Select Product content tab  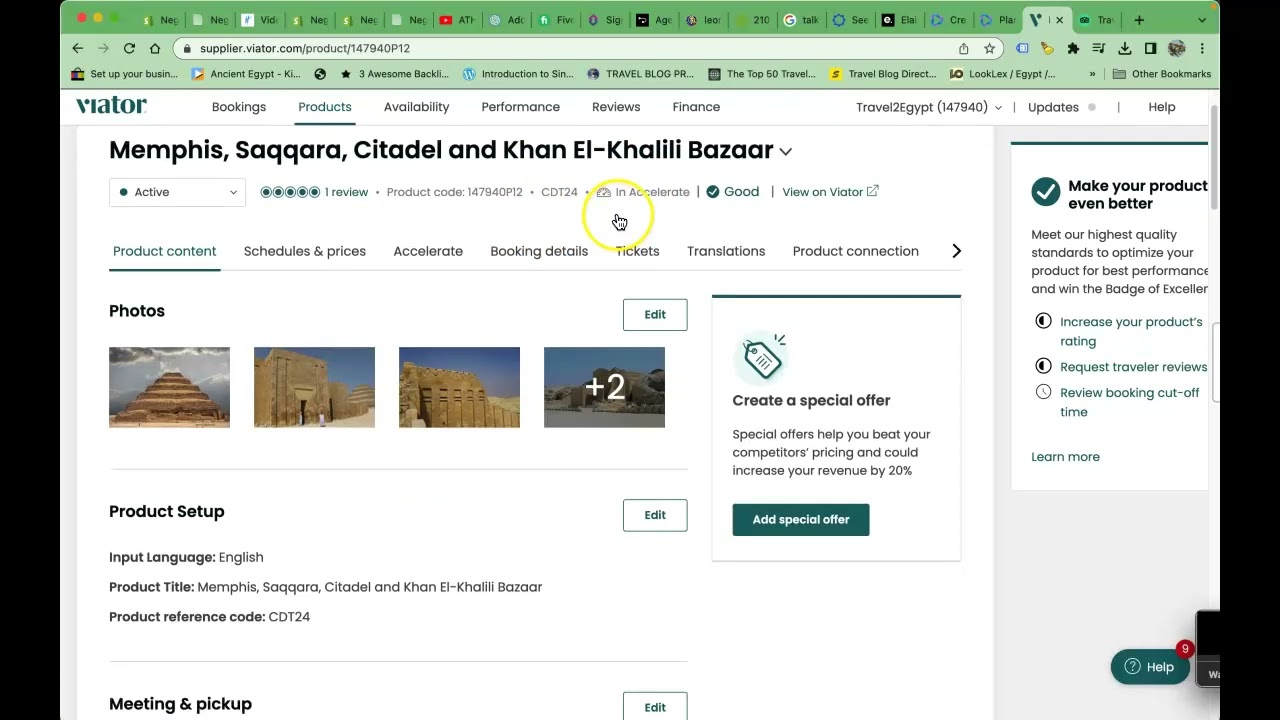(x=164, y=251)
